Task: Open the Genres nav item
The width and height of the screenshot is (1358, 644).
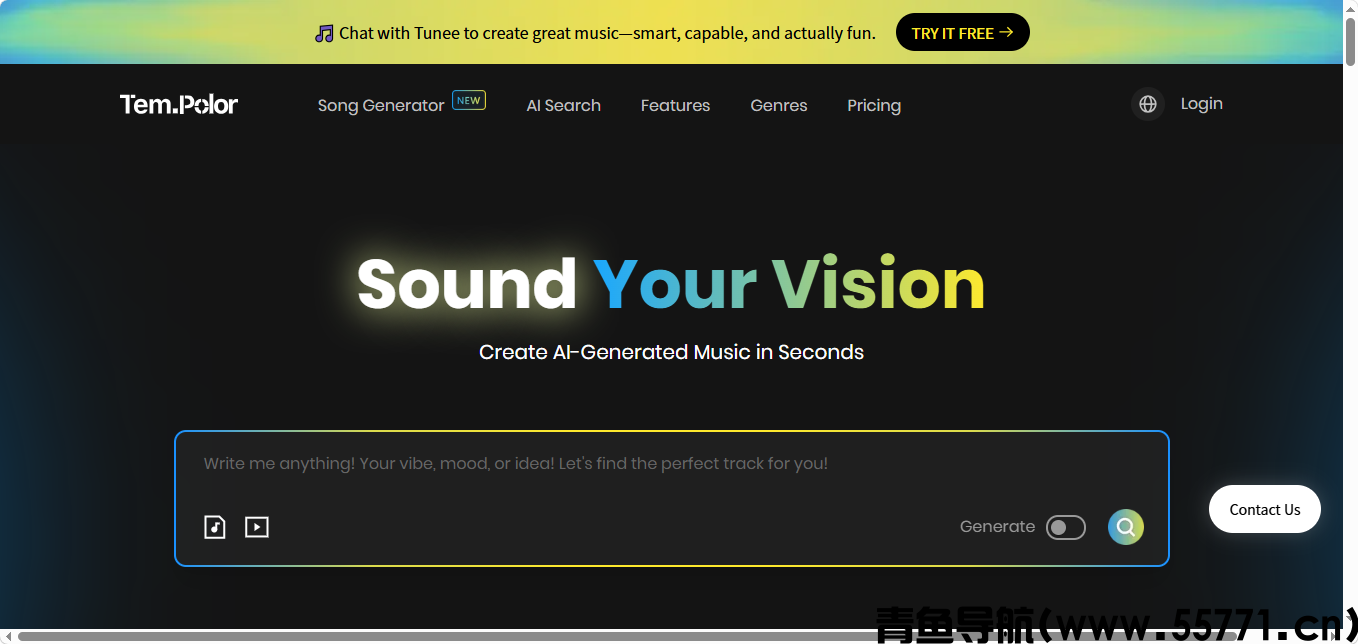Action: [779, 105]
